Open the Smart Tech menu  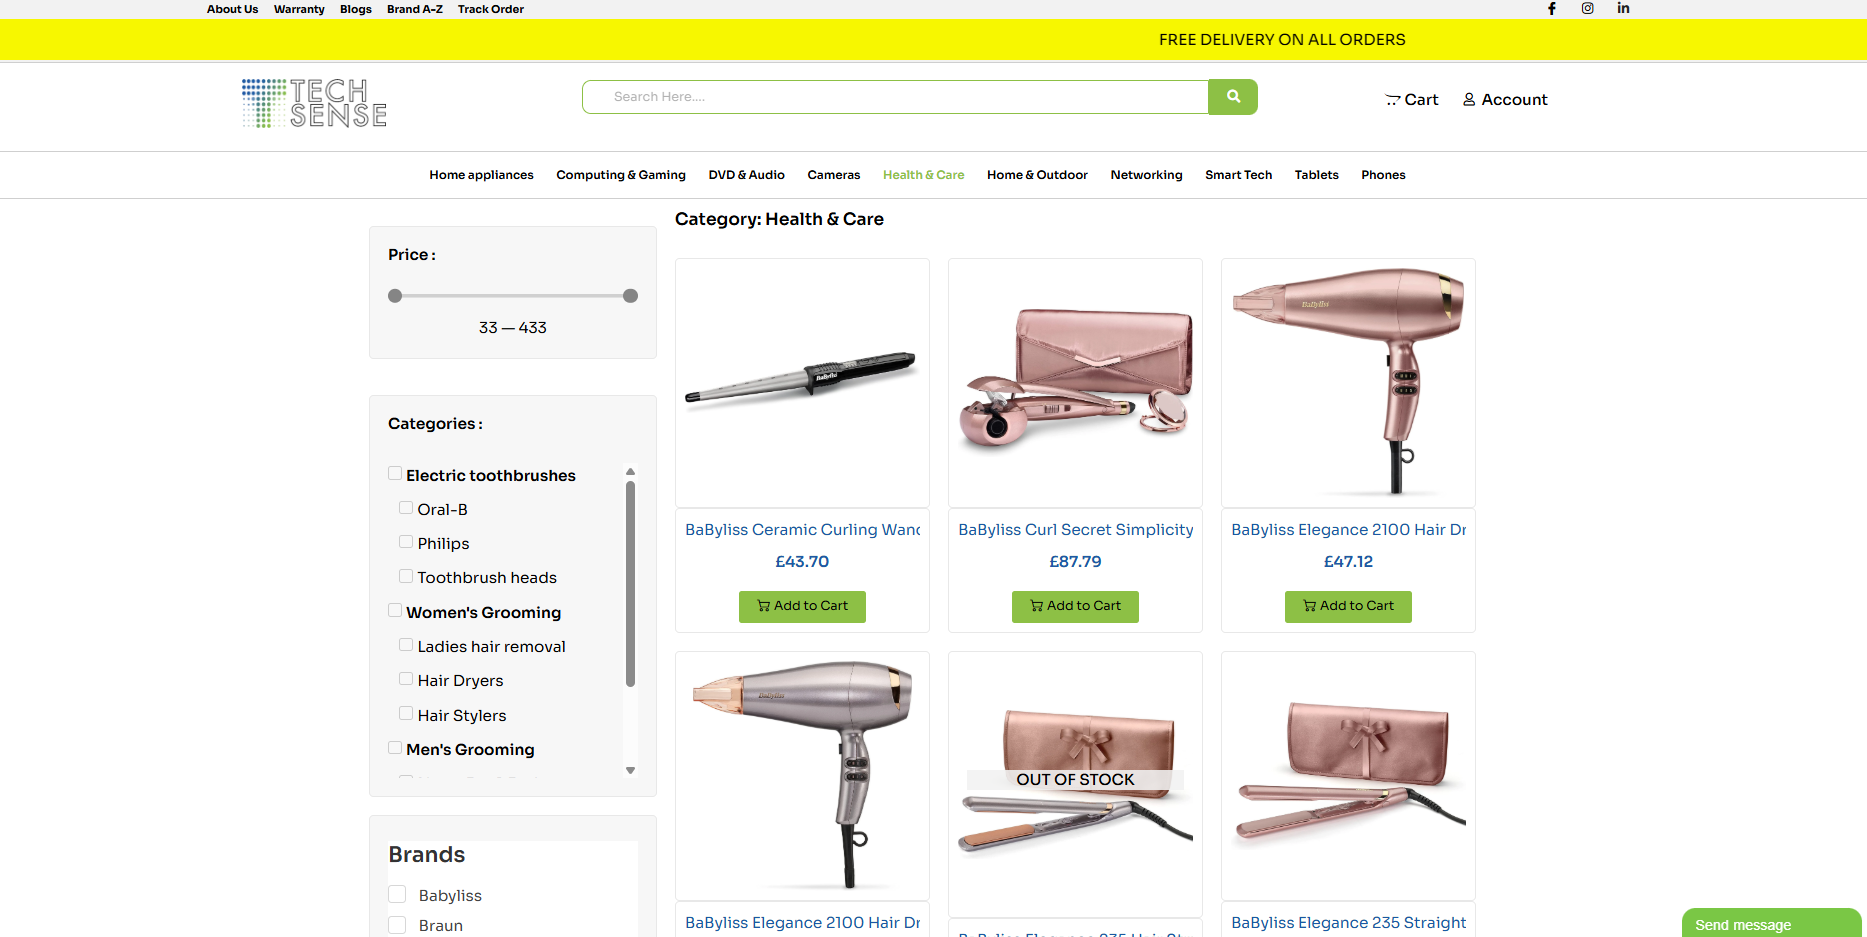tap(1238, 175)
